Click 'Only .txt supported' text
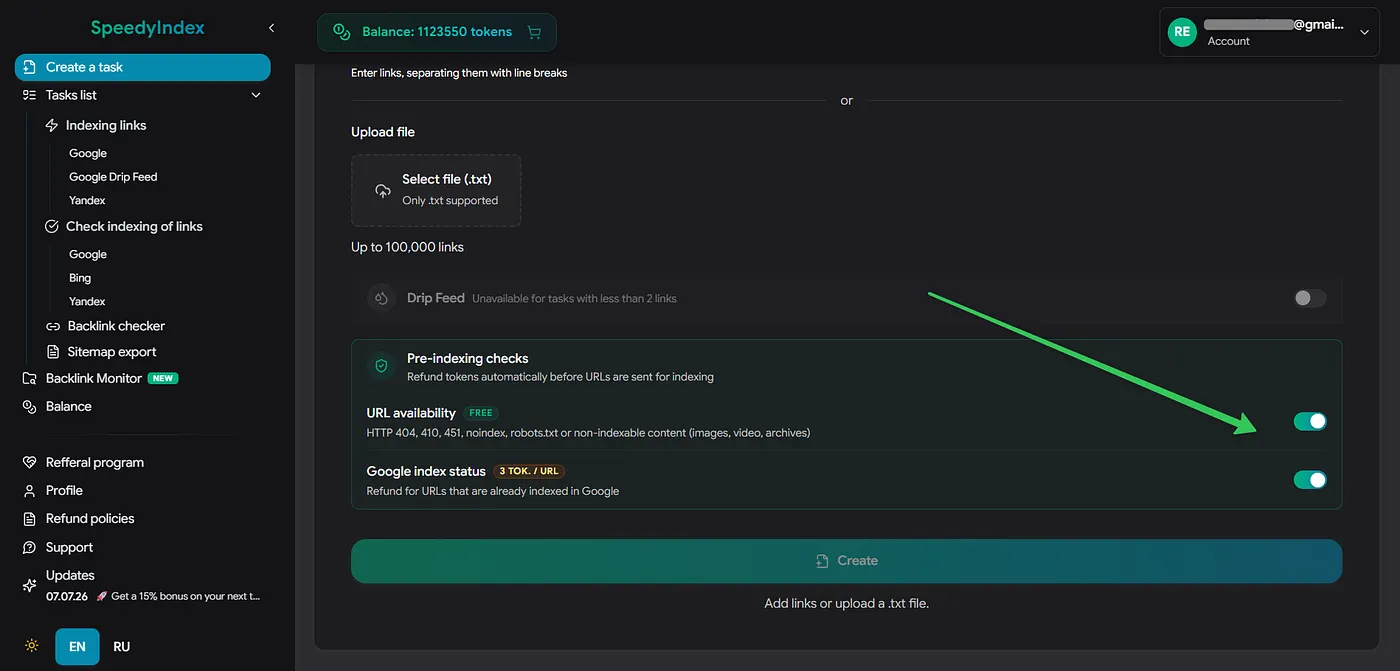 (450, 200)
